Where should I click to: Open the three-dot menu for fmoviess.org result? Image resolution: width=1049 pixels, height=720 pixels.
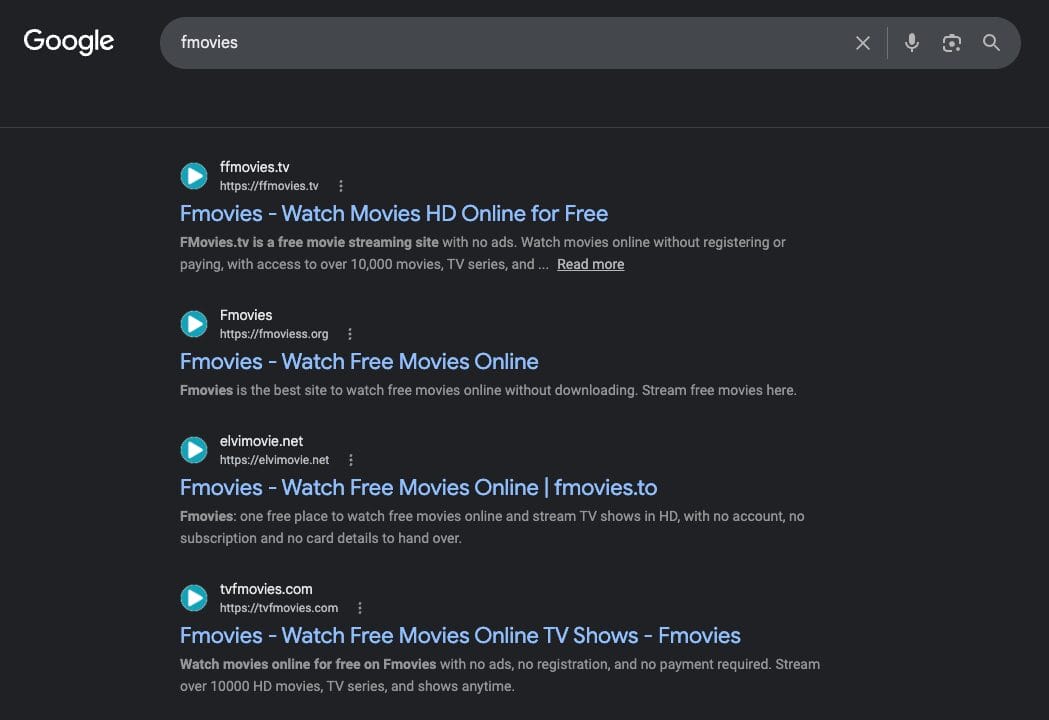[x=350, y=334]
